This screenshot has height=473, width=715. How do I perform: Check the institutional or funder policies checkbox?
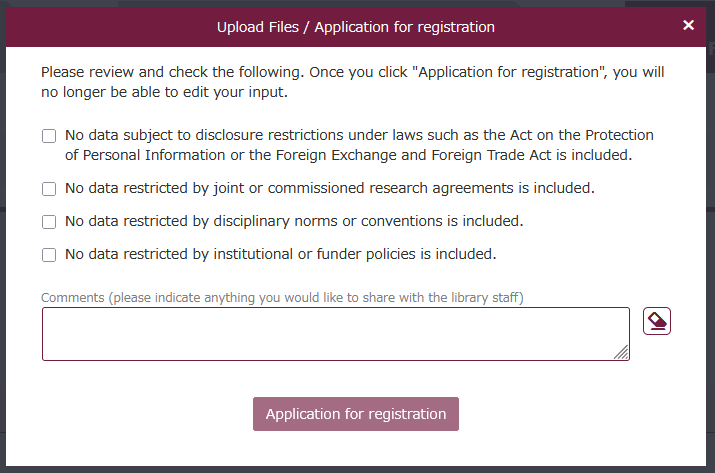[49, 255]
